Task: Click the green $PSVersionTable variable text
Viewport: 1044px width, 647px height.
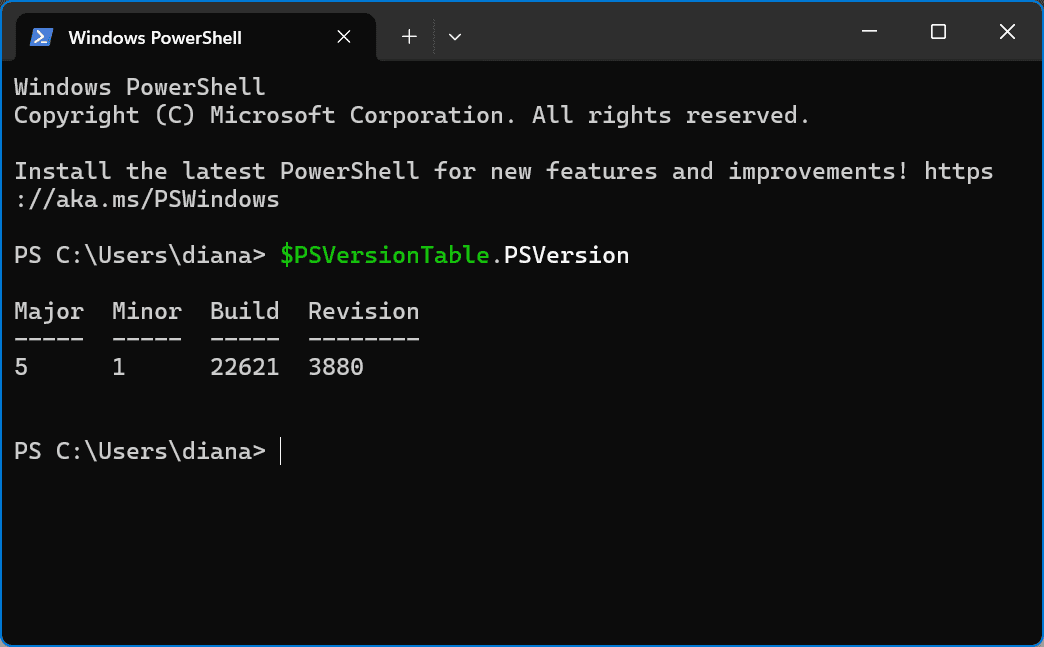Action: point(384,255)
